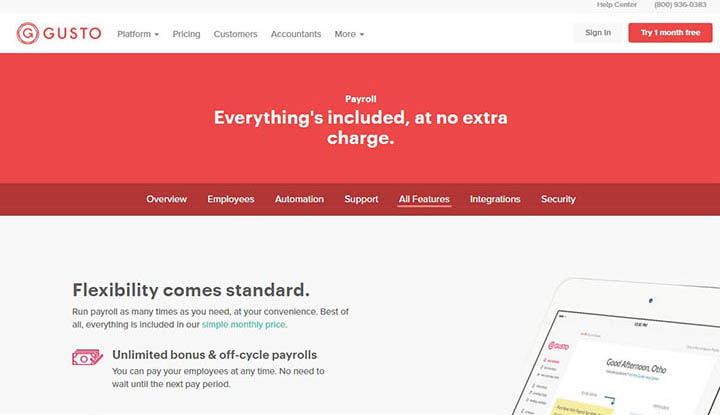Click the cash bills icon beside Unlimited bonus
The height and width of the screenshot is (415, 720).
click(87, 357)
